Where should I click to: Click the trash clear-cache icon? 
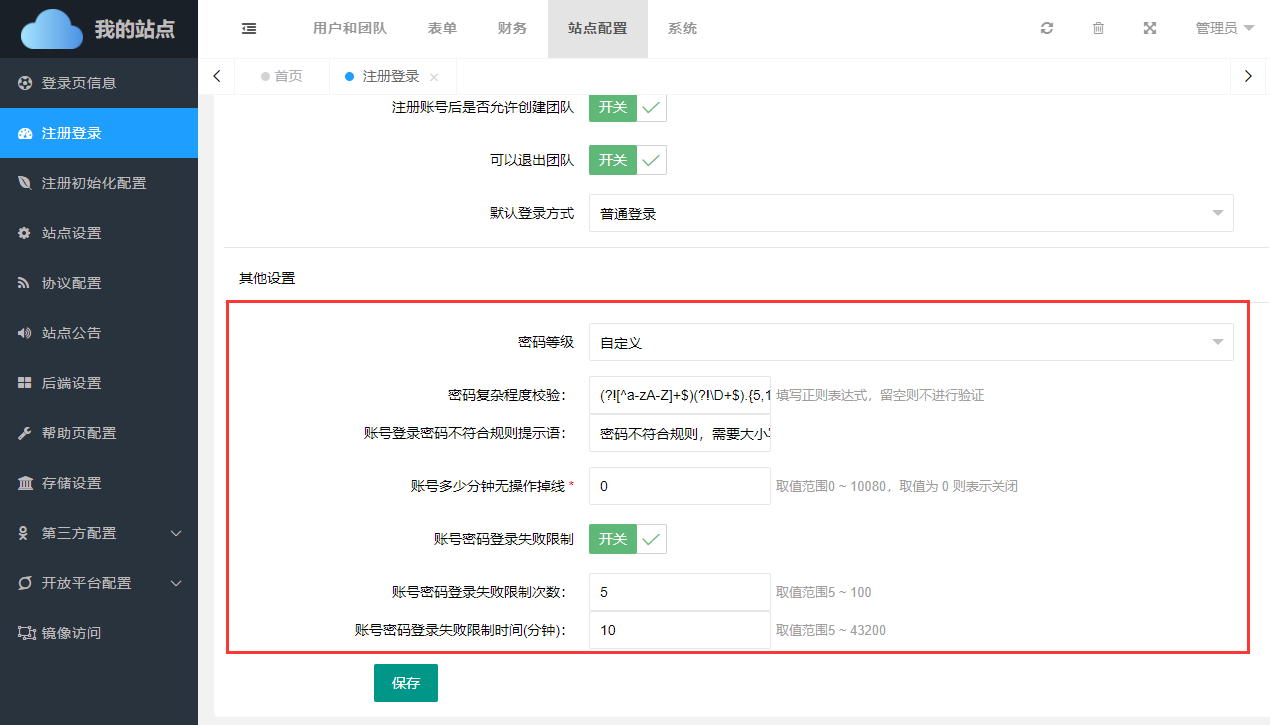point(1098,29)
